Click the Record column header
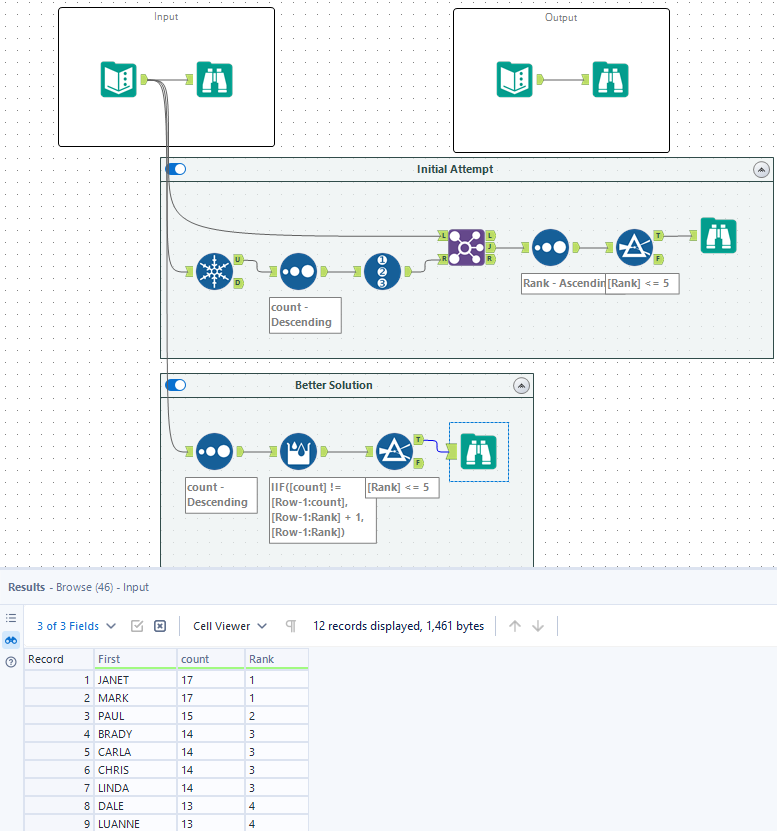This screenshot has height=831, width=777. point(59,659)
